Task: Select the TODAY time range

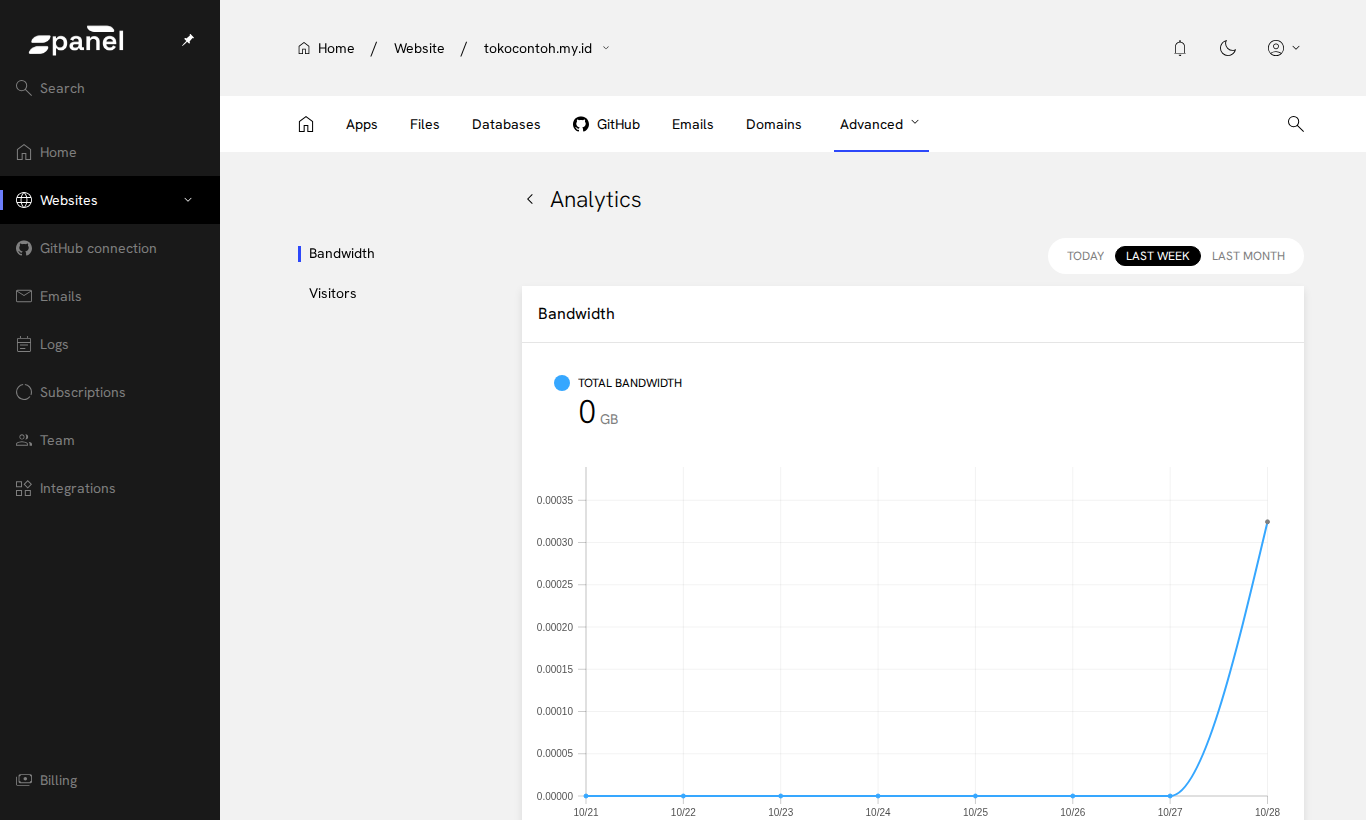Action: point(1085,256)
